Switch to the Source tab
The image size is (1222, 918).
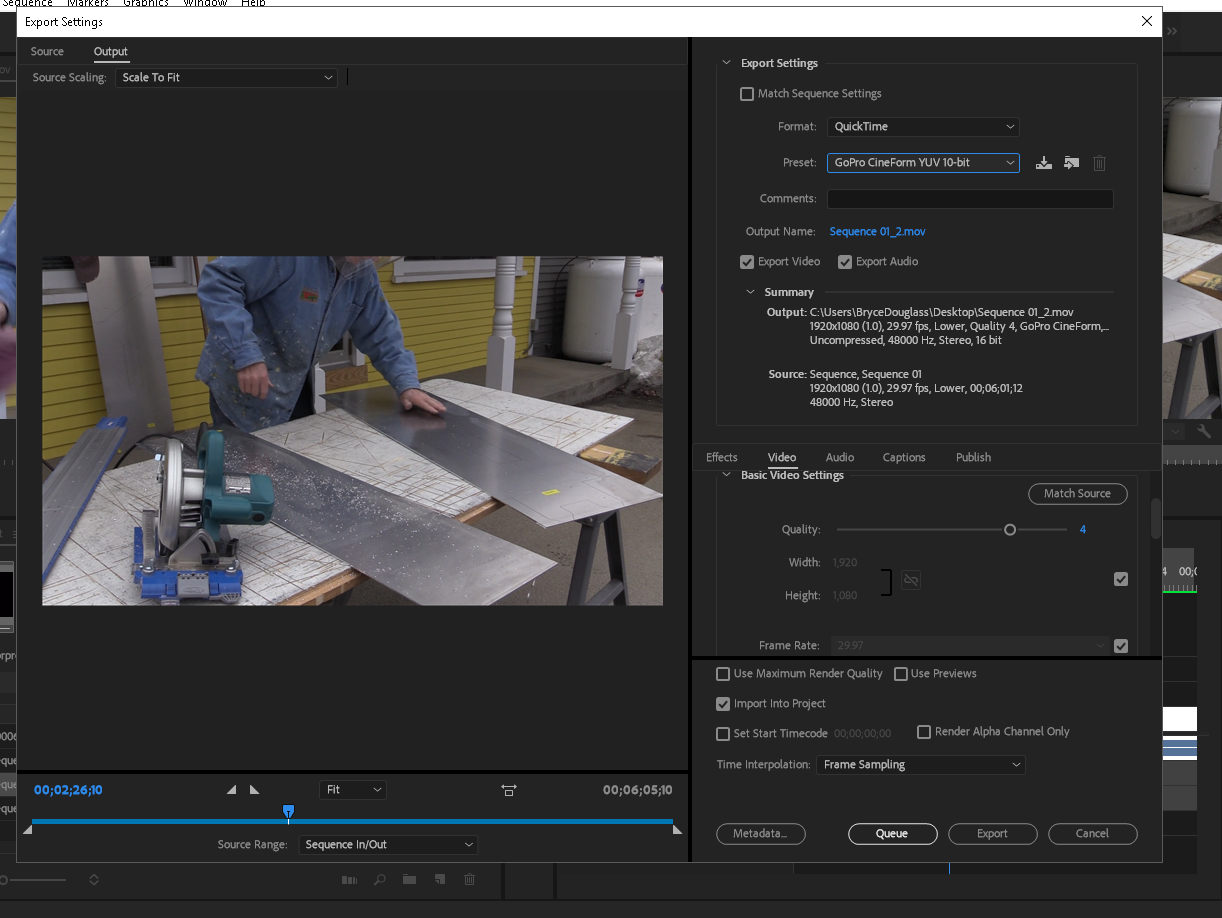coord(47,52)
